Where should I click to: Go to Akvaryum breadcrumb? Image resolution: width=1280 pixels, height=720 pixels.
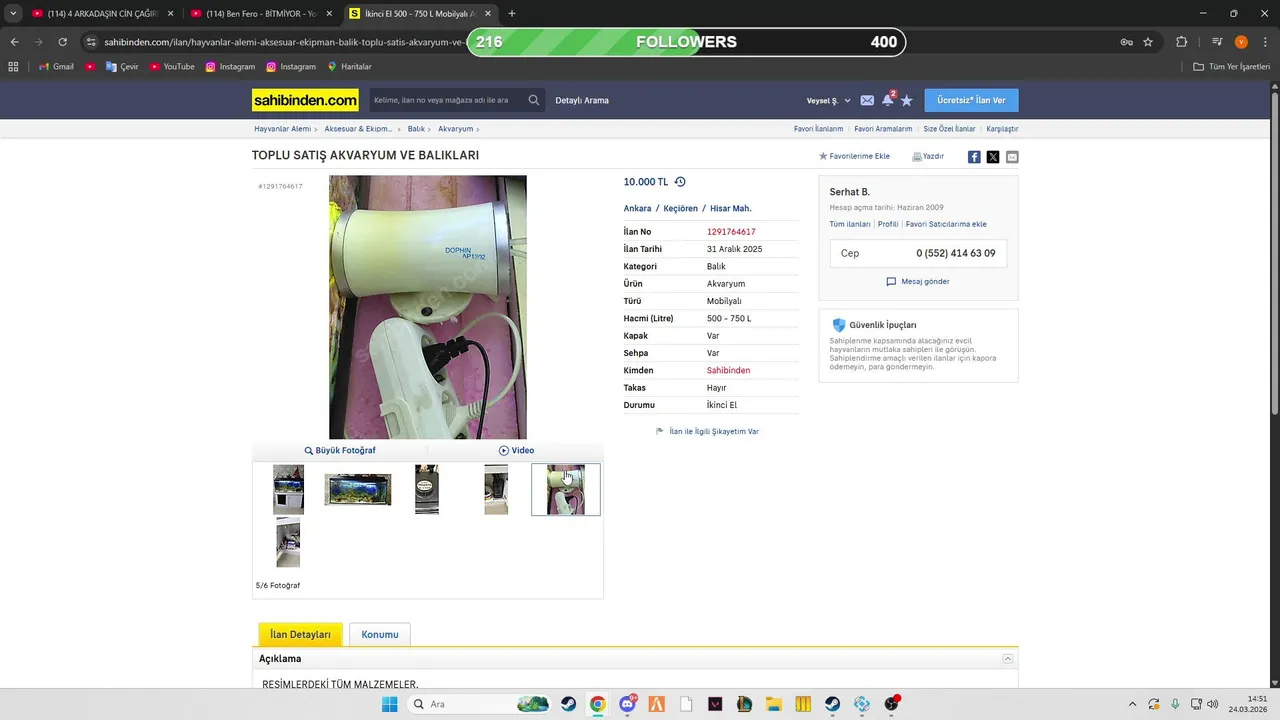pyautogui.click(x=455, y=129)
